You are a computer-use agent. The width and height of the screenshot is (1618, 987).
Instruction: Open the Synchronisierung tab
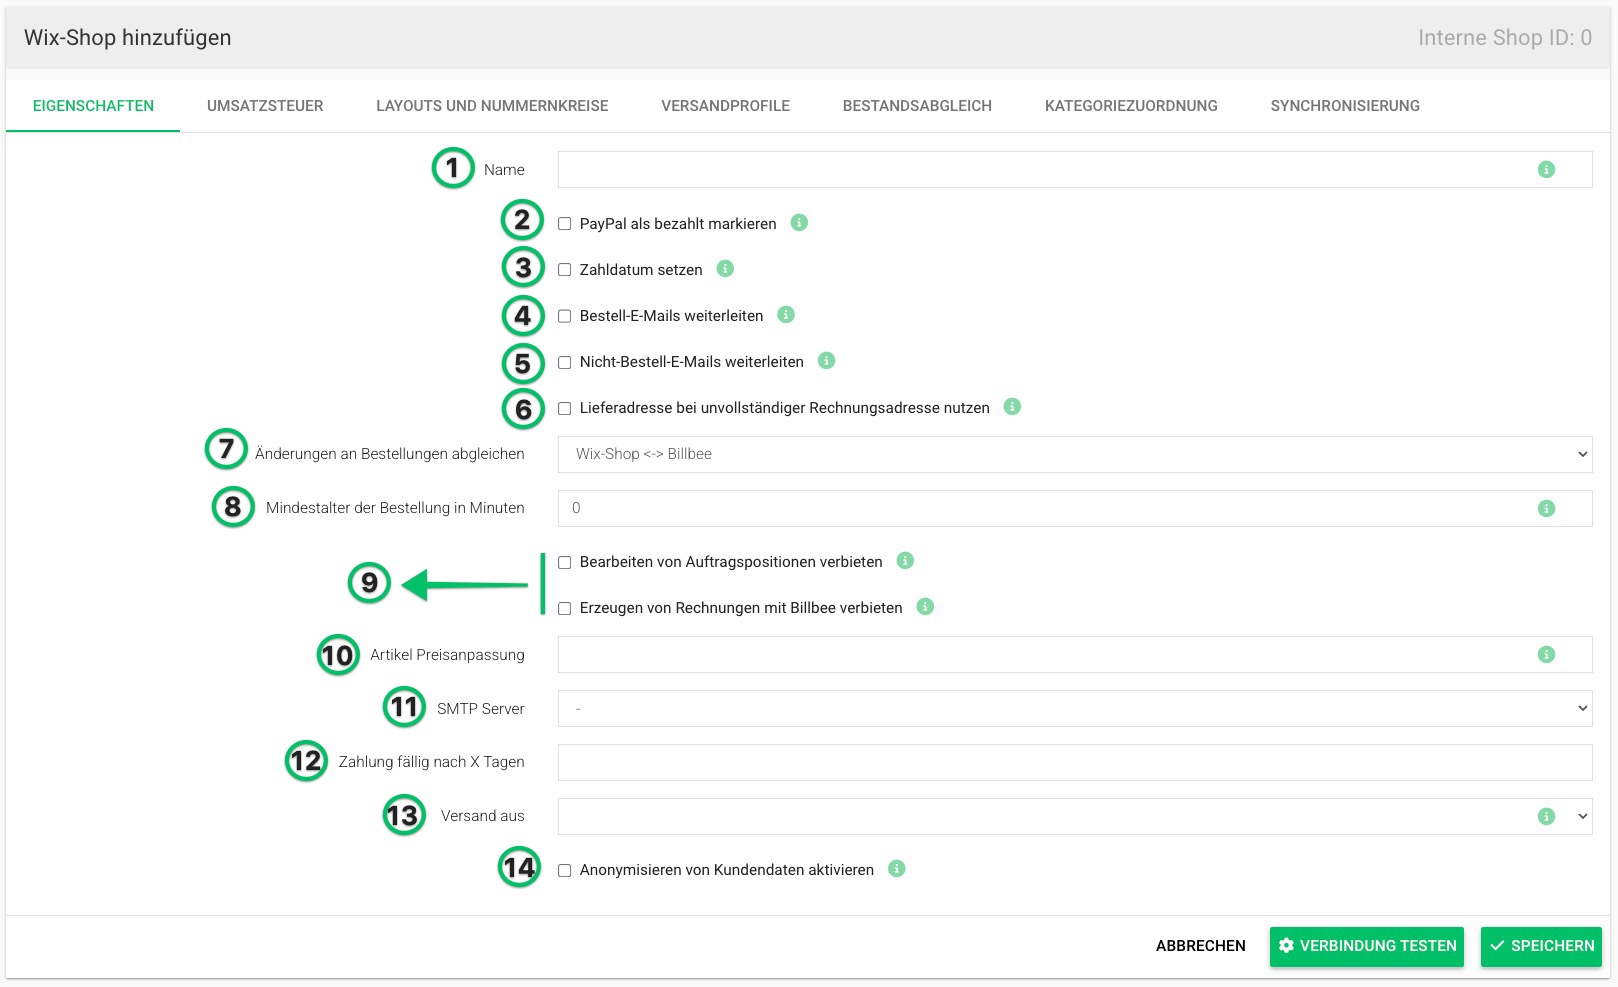click(x=1345, y=106)
